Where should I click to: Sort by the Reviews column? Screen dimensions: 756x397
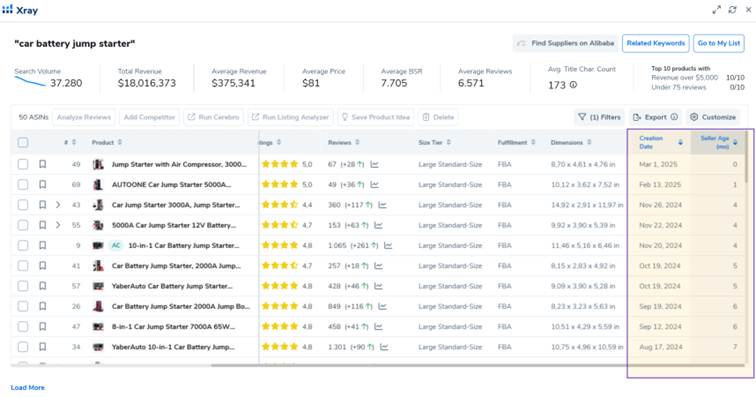click(357, 142)
